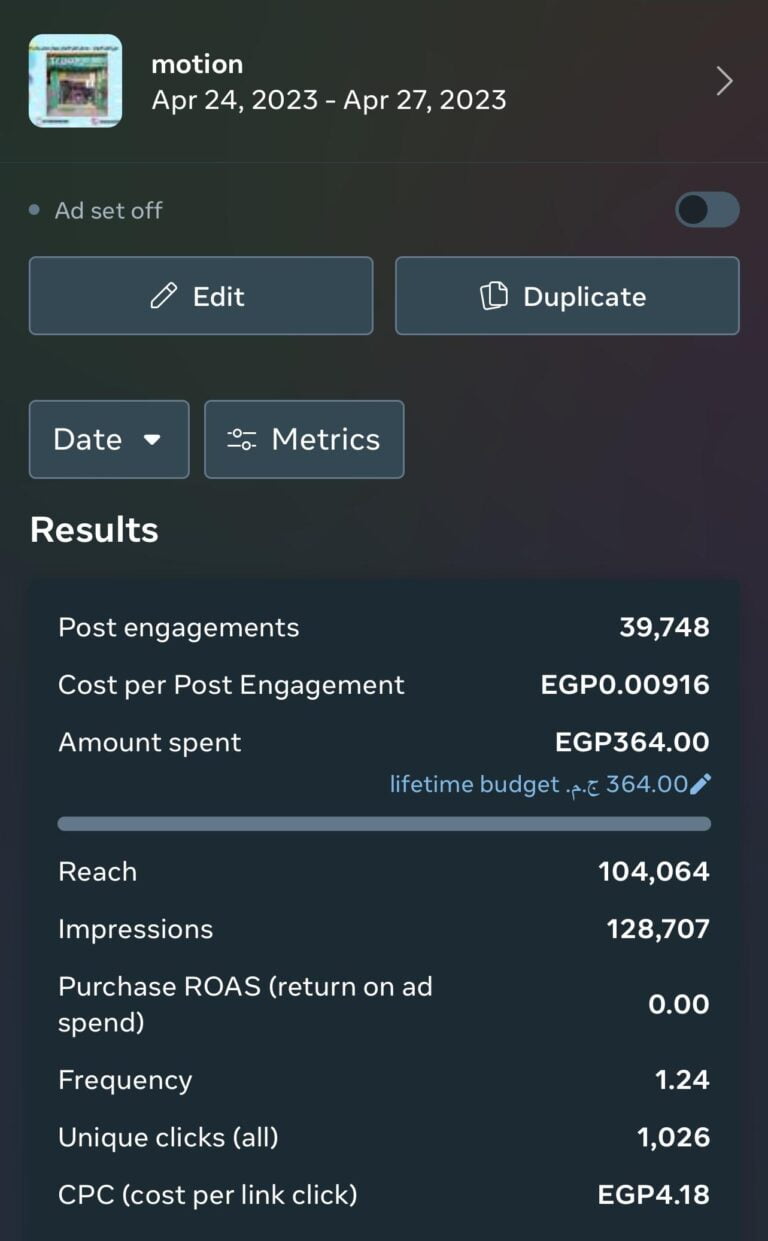Select the motion ad set title
Image resolution: width=768 pixels, height=1241 pixels.
197,64
